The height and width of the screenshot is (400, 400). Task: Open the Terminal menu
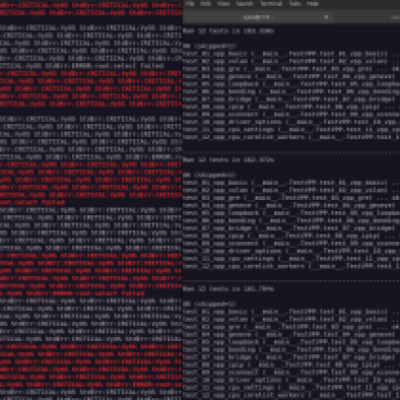pos(271,4)
